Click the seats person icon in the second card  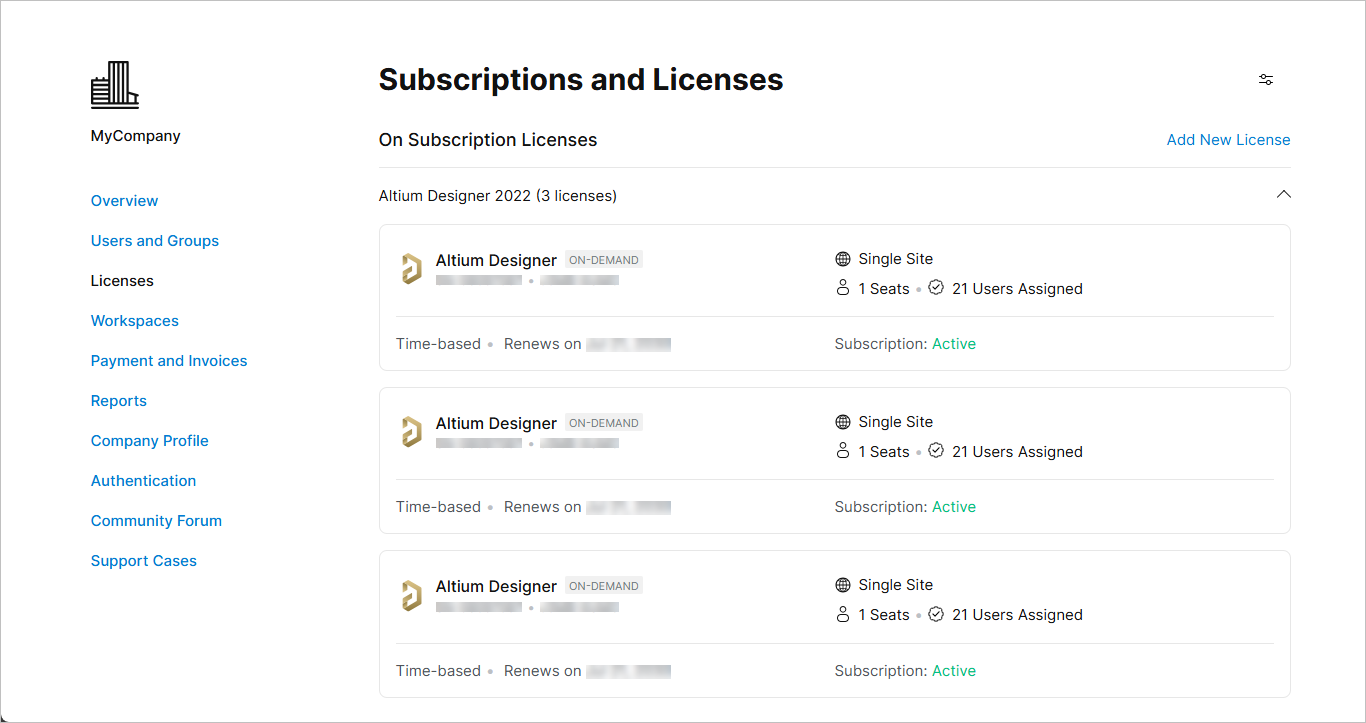click(x=843, y=451)
